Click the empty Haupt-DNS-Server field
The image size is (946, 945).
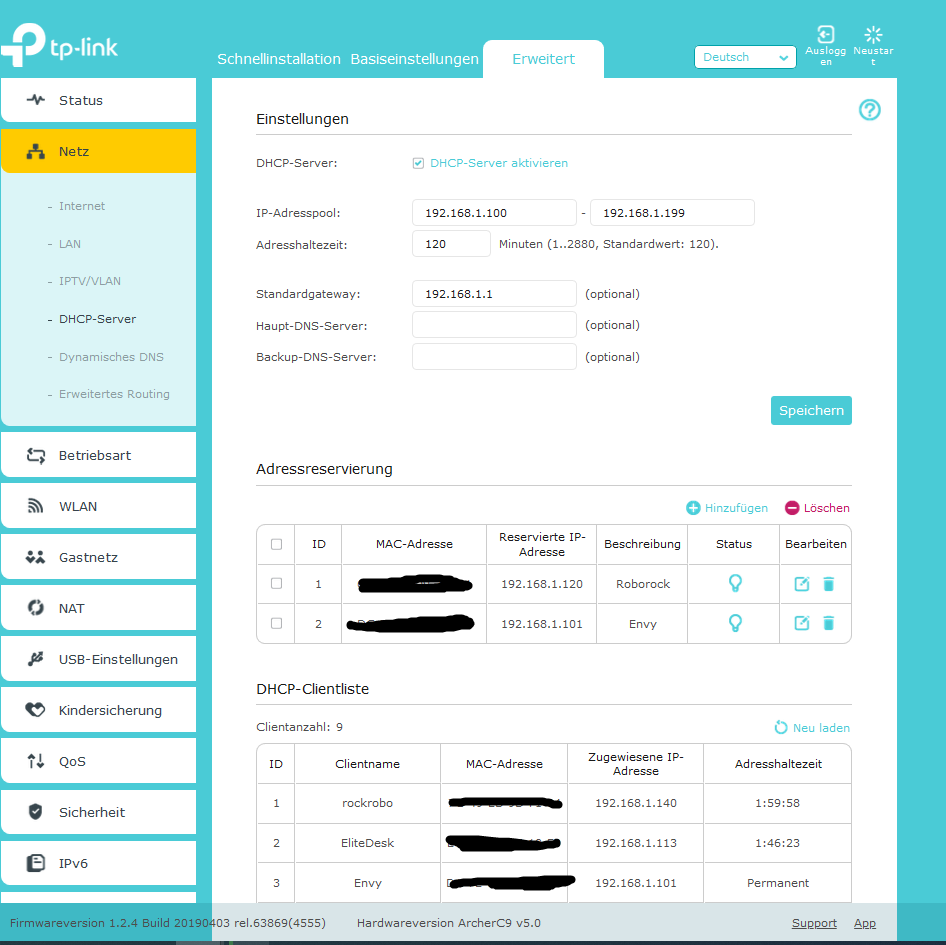(494, 325)
